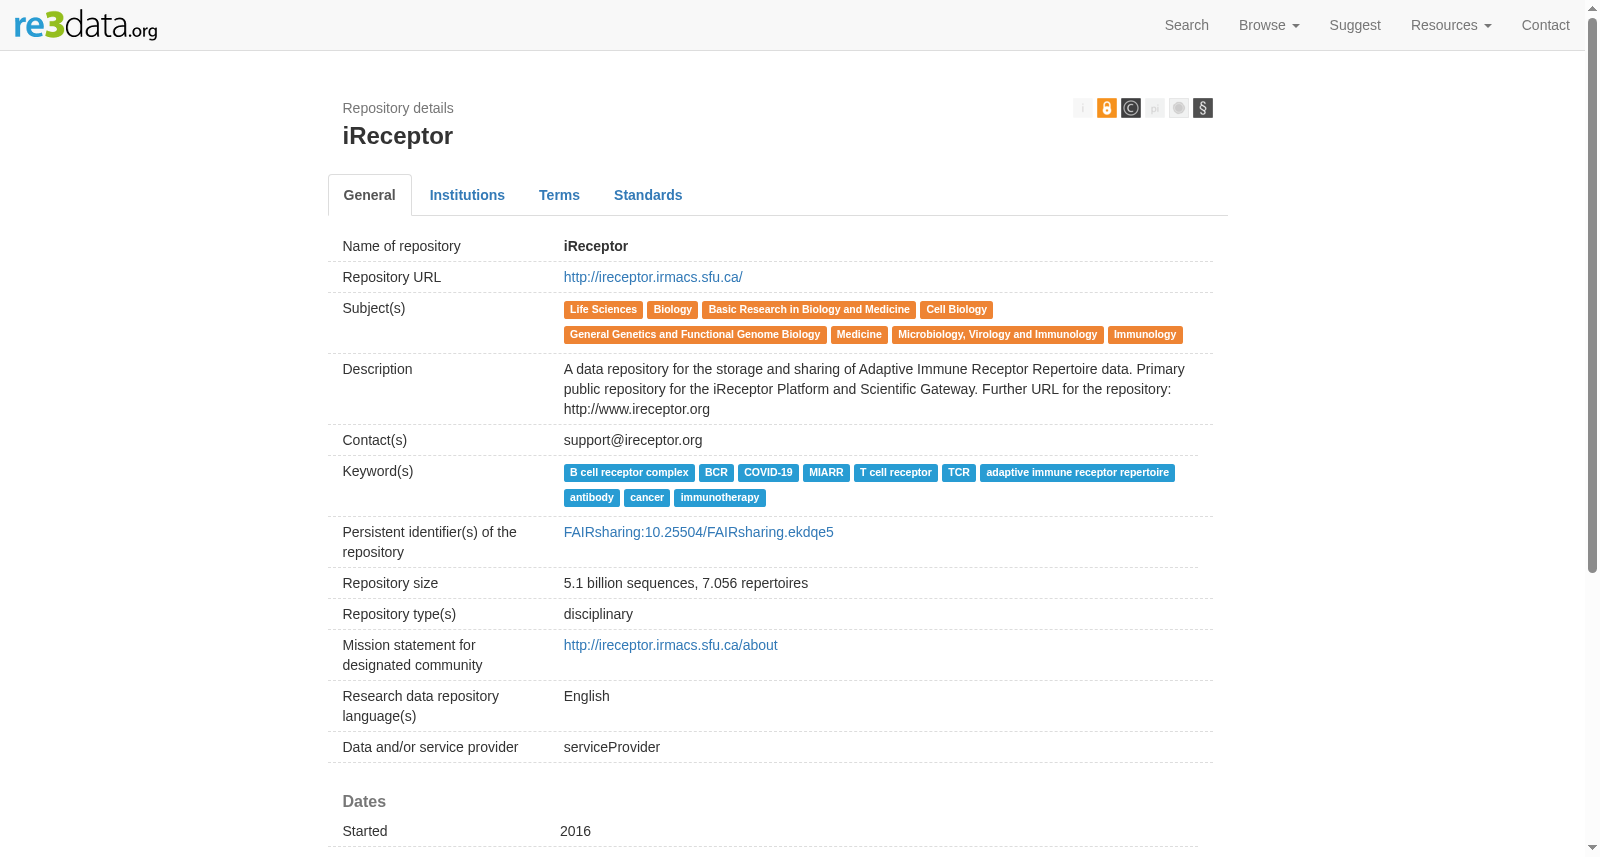
Task: Click the immunotherapy keyword tag
Action: (720, 498)
